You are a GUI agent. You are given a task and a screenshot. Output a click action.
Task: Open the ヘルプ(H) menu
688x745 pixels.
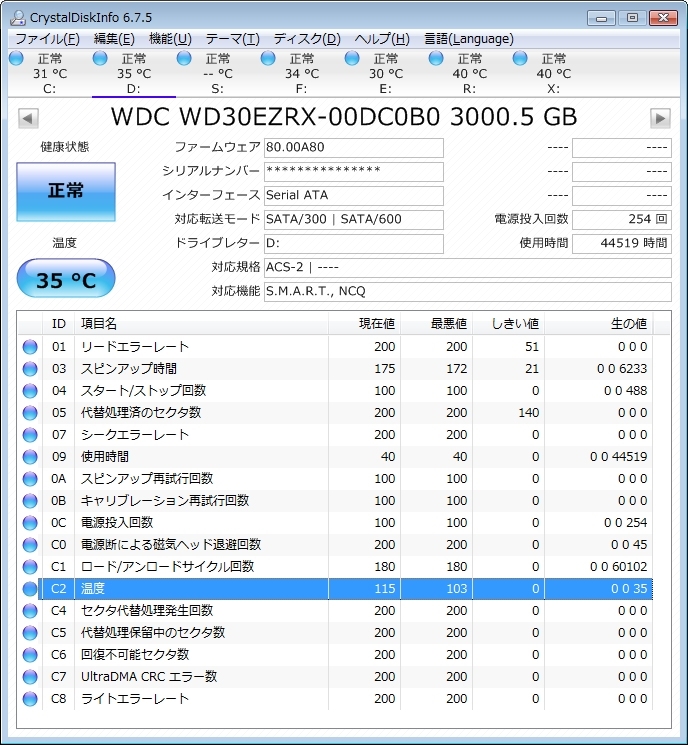pyautogui.click(x=382, y=39)
